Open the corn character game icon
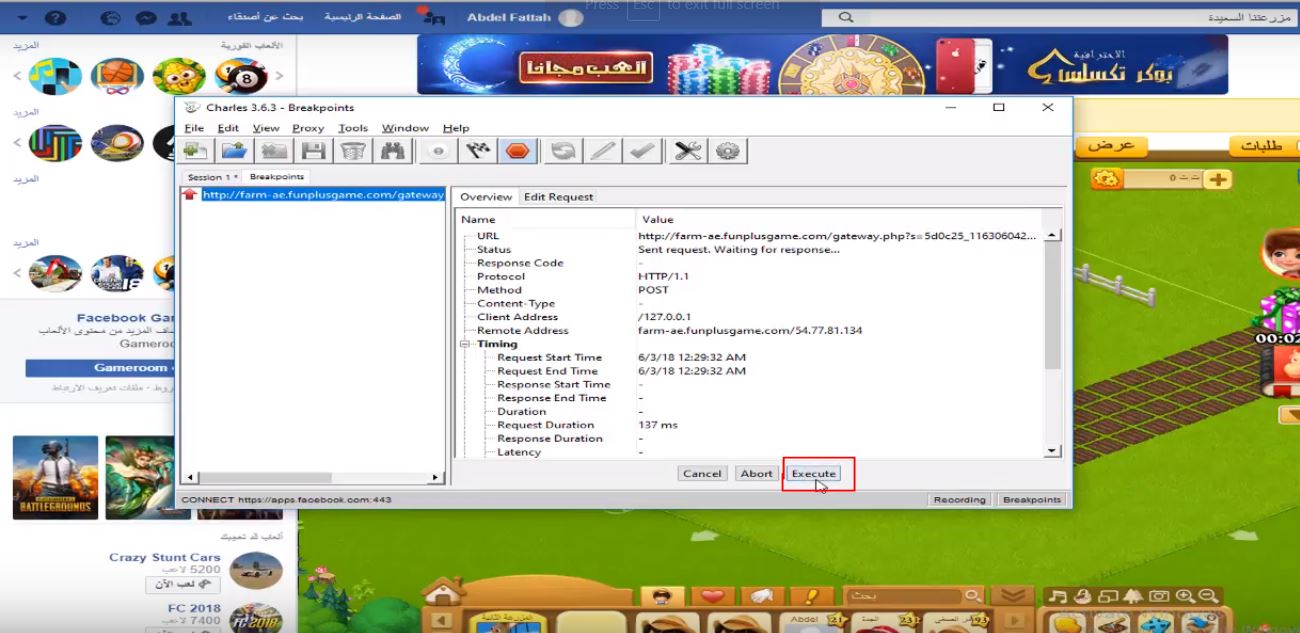 click(x=179, y=76)
